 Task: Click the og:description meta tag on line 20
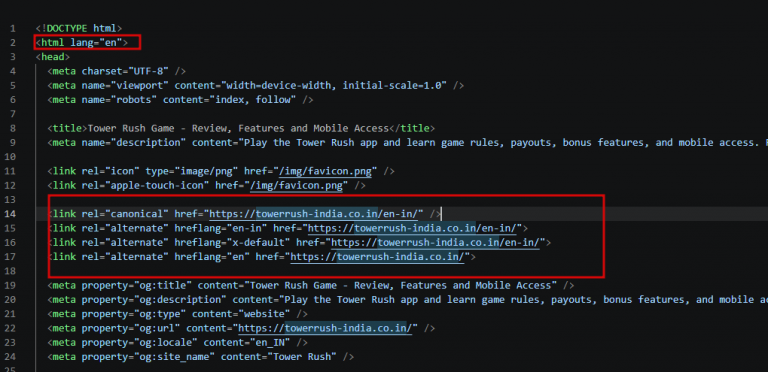point(408,300)
